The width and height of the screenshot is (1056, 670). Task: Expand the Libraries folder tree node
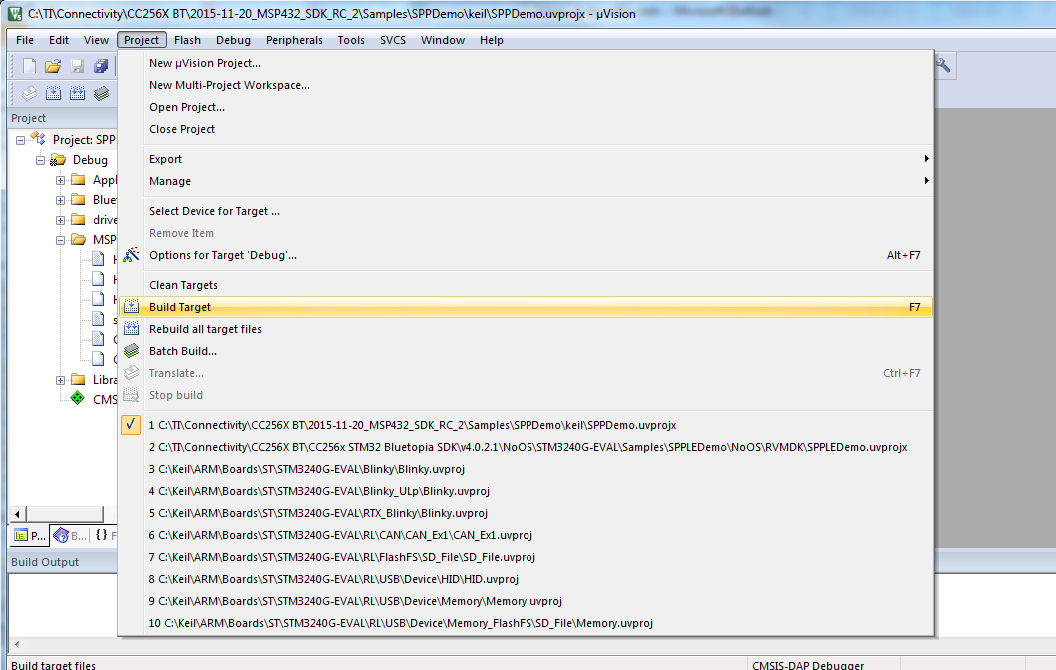(61, 380)
